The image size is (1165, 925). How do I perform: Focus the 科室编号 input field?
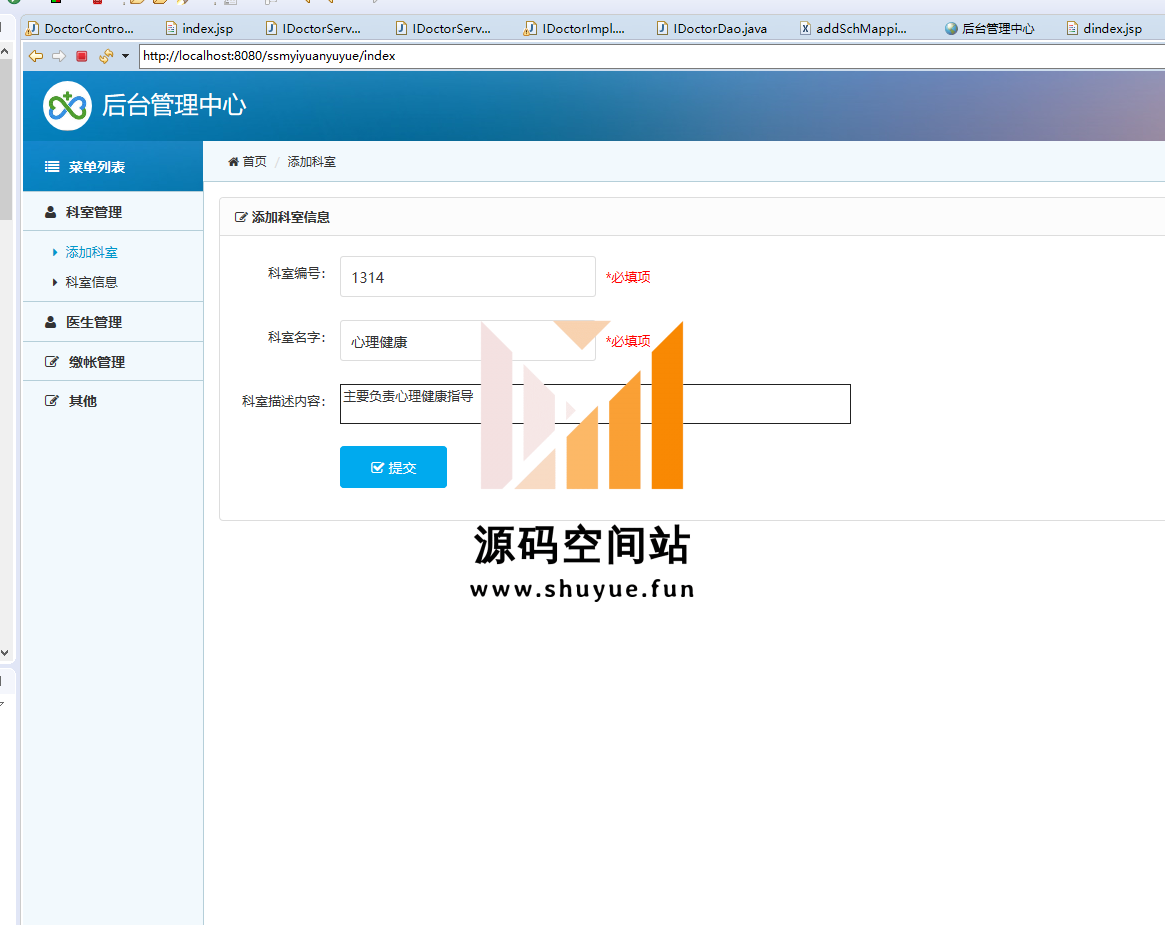[467, 276]
